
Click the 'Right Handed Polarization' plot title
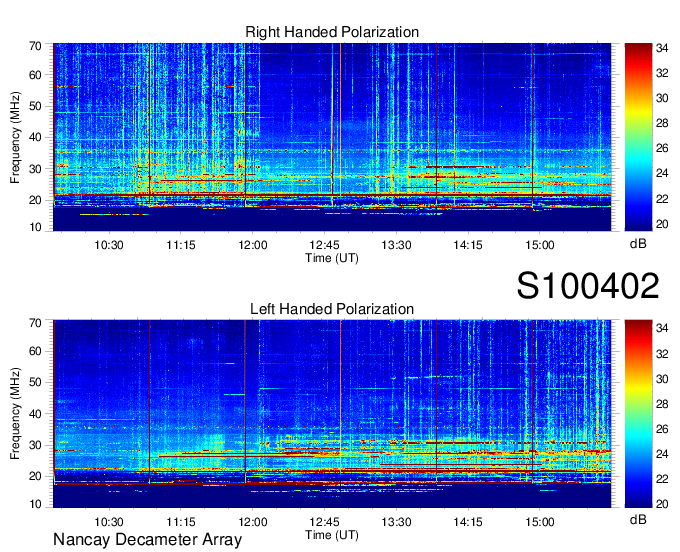tap(332, 32)
